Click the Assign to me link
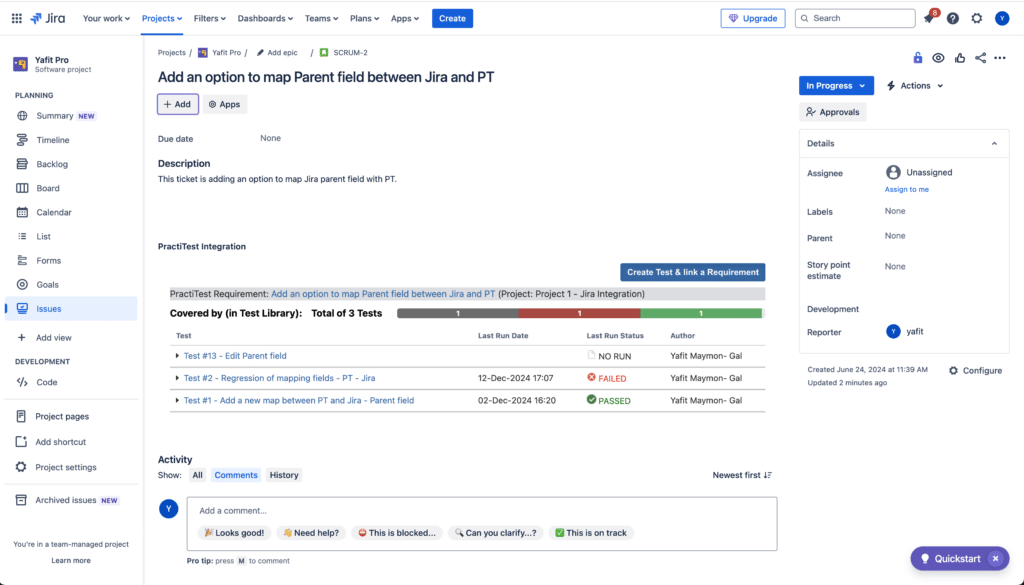Viewport: 1024px width, 585px height. (x=906, y=189)
